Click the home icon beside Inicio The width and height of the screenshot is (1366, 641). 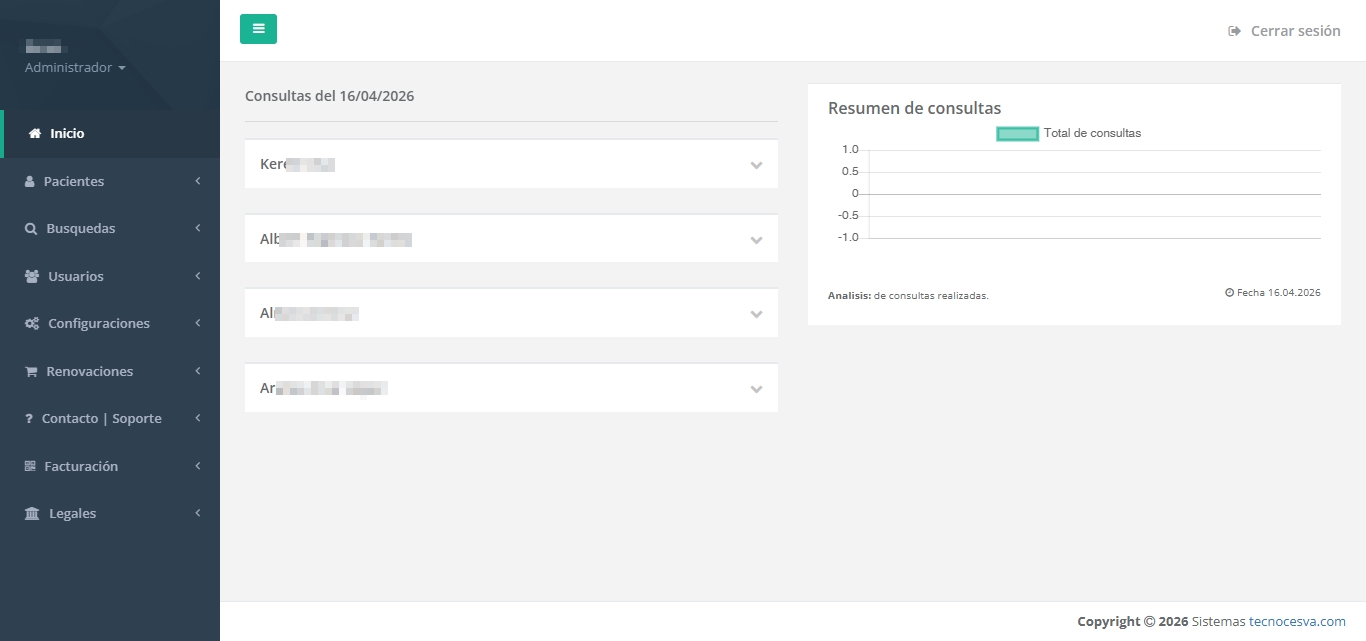click(x=35, y=134)
